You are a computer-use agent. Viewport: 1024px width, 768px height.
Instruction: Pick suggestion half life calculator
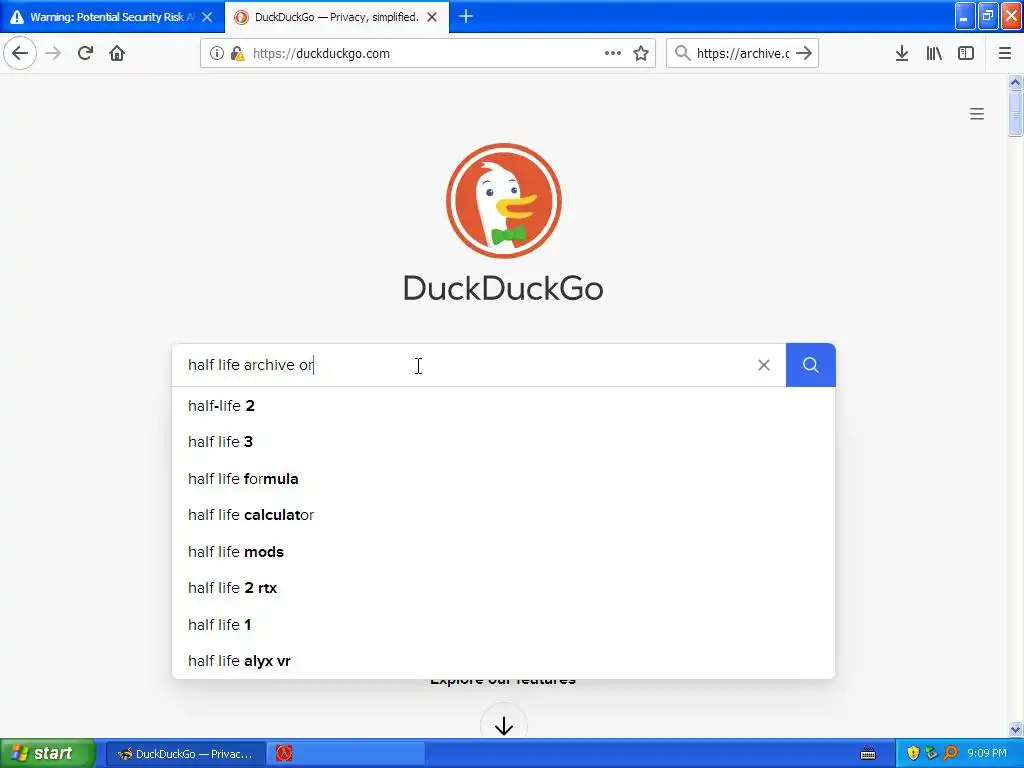pos(503,515)
